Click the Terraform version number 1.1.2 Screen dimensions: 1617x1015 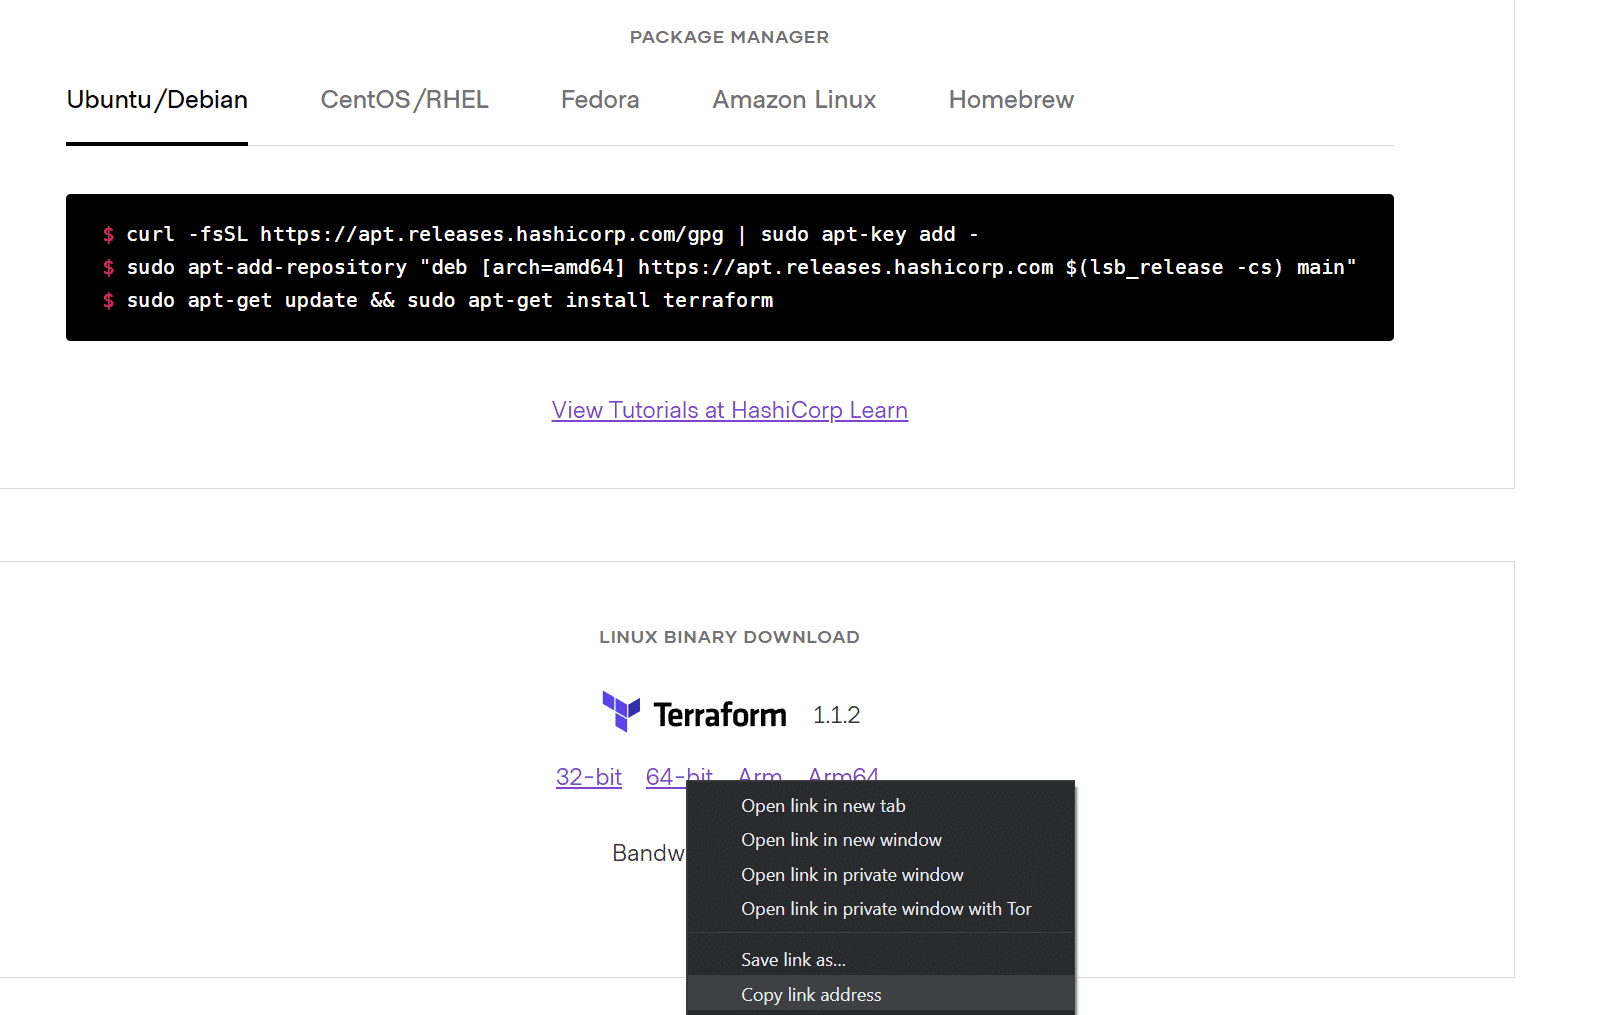tap(836, 714)
